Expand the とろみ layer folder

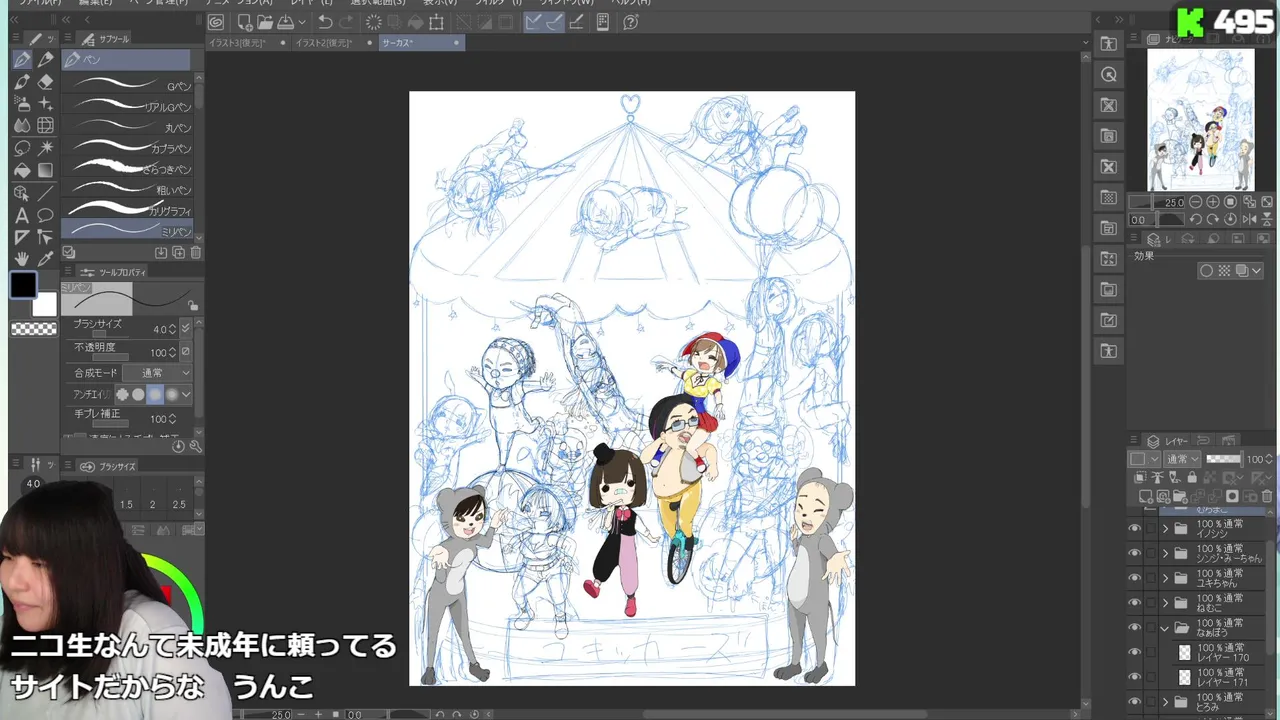[1165, 702]
